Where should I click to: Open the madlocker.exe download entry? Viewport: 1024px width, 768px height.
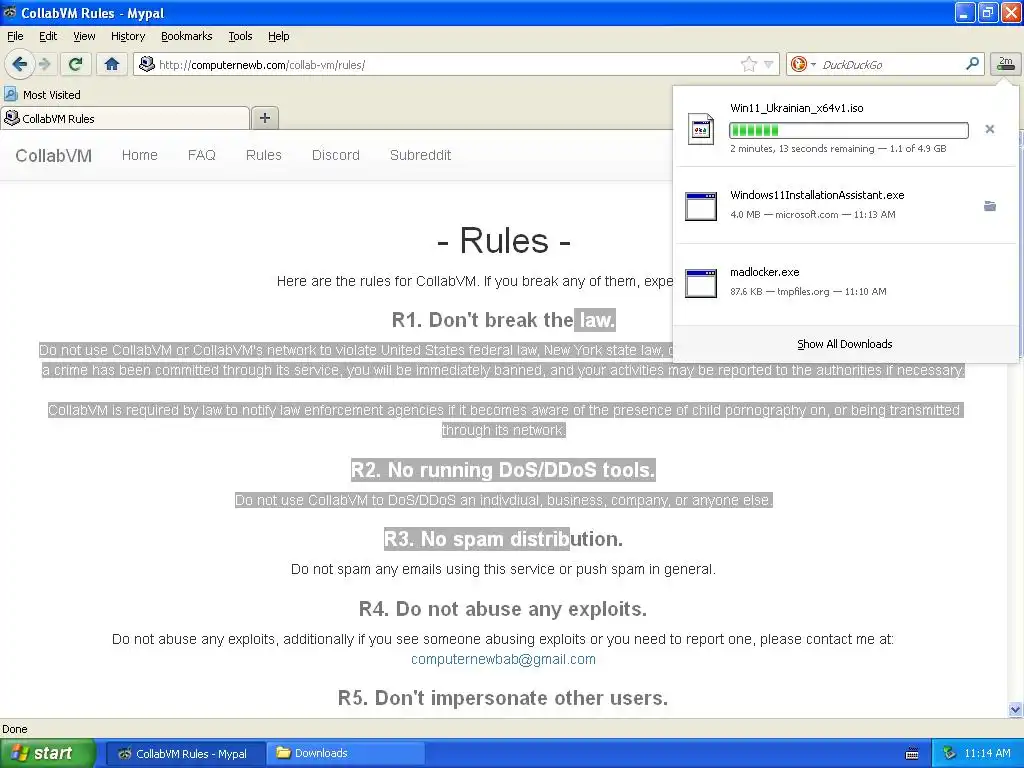point(845,283)
